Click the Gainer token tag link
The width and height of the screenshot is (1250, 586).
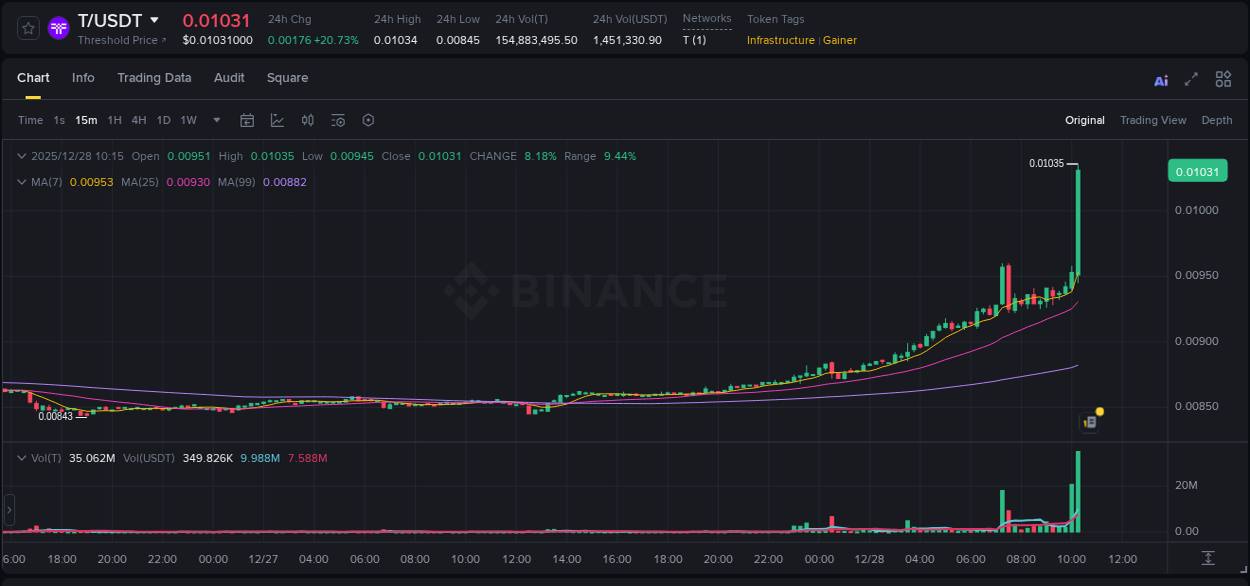(839, 40)
